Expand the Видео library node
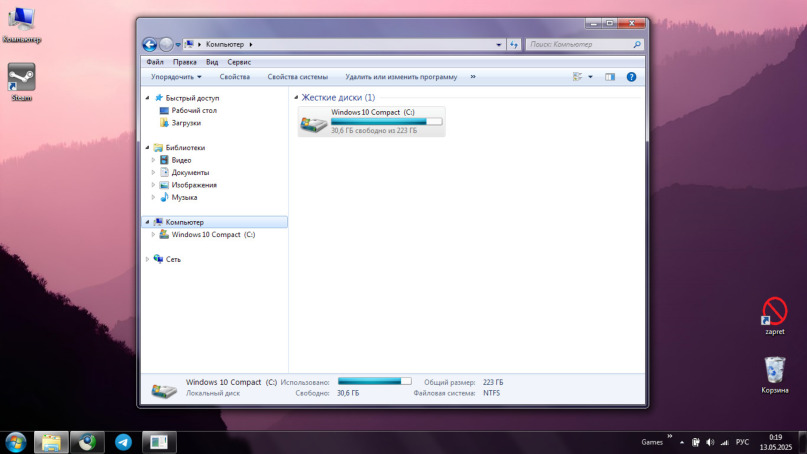Viewport: 807px width, 454px height. coord(153,160)
